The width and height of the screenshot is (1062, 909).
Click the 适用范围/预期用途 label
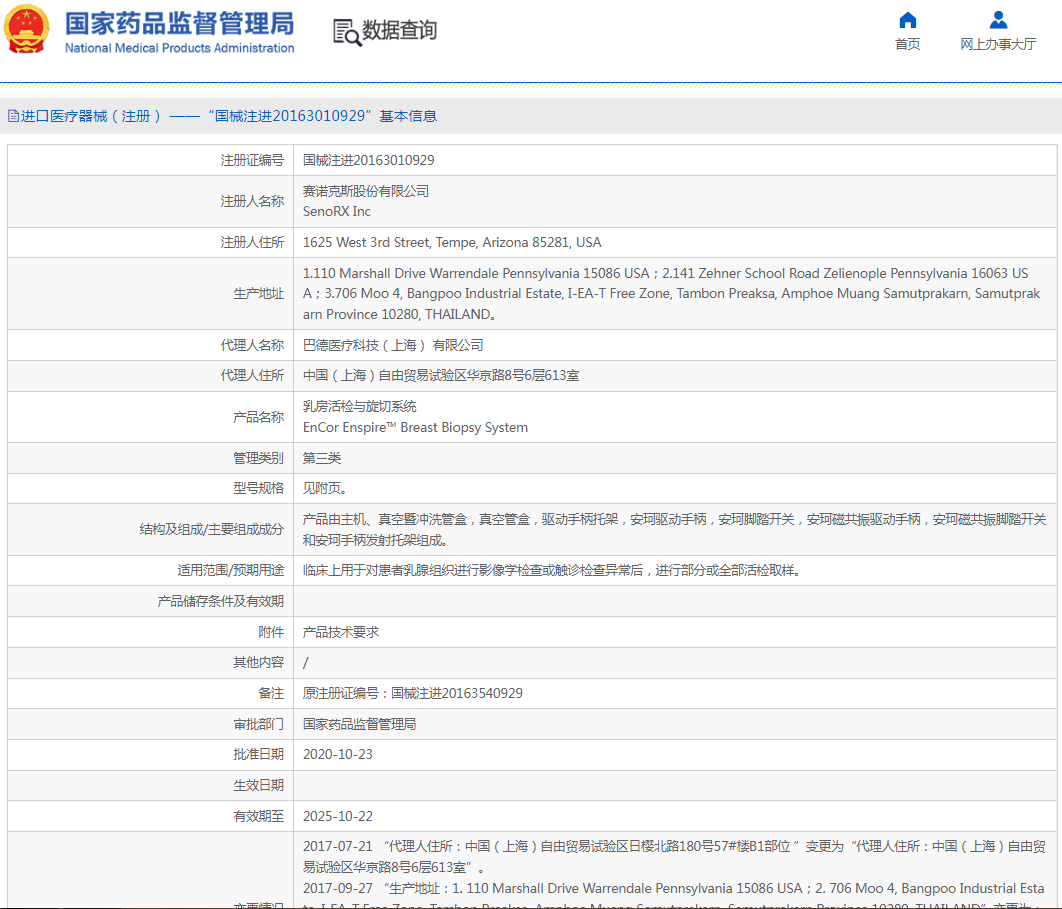click(230, 570)
